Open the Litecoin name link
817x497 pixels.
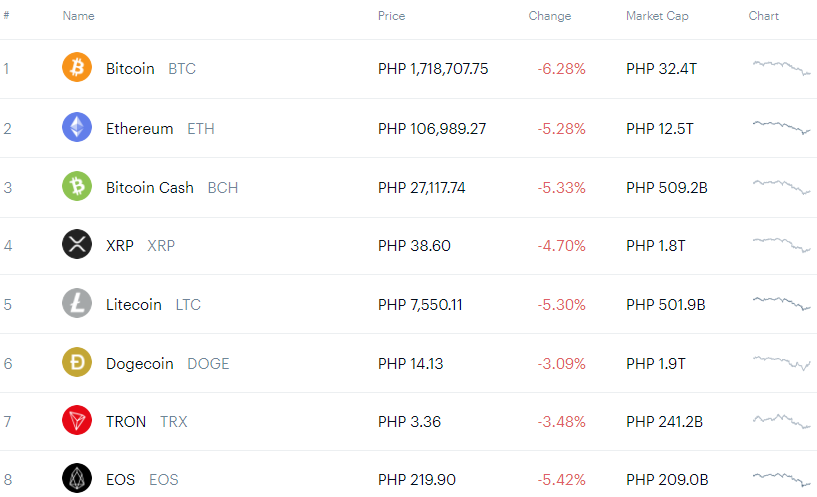pos(134,305)
